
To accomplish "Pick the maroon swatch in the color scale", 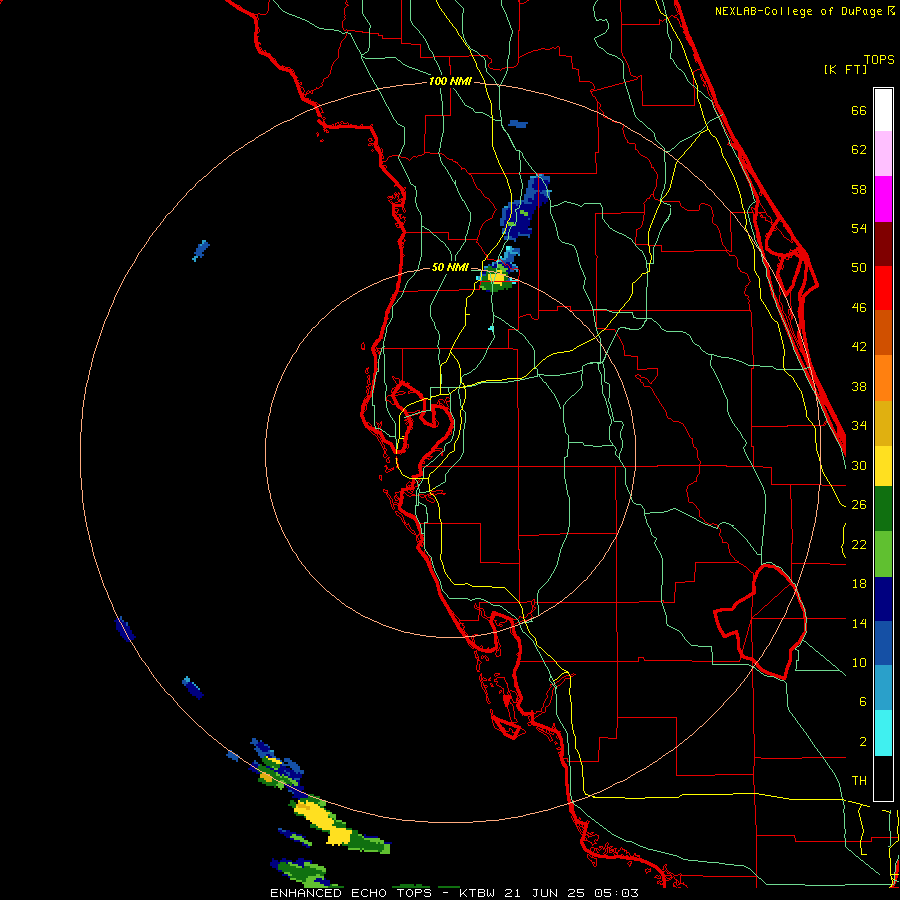I will (x=883, y=243).
